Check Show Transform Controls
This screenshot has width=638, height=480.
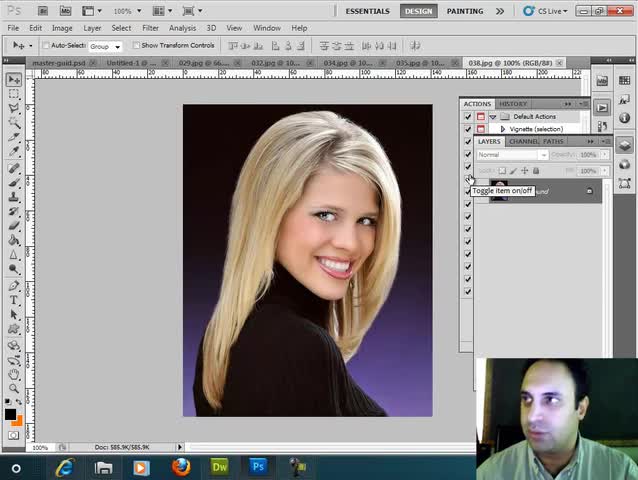tap(137, 46)
